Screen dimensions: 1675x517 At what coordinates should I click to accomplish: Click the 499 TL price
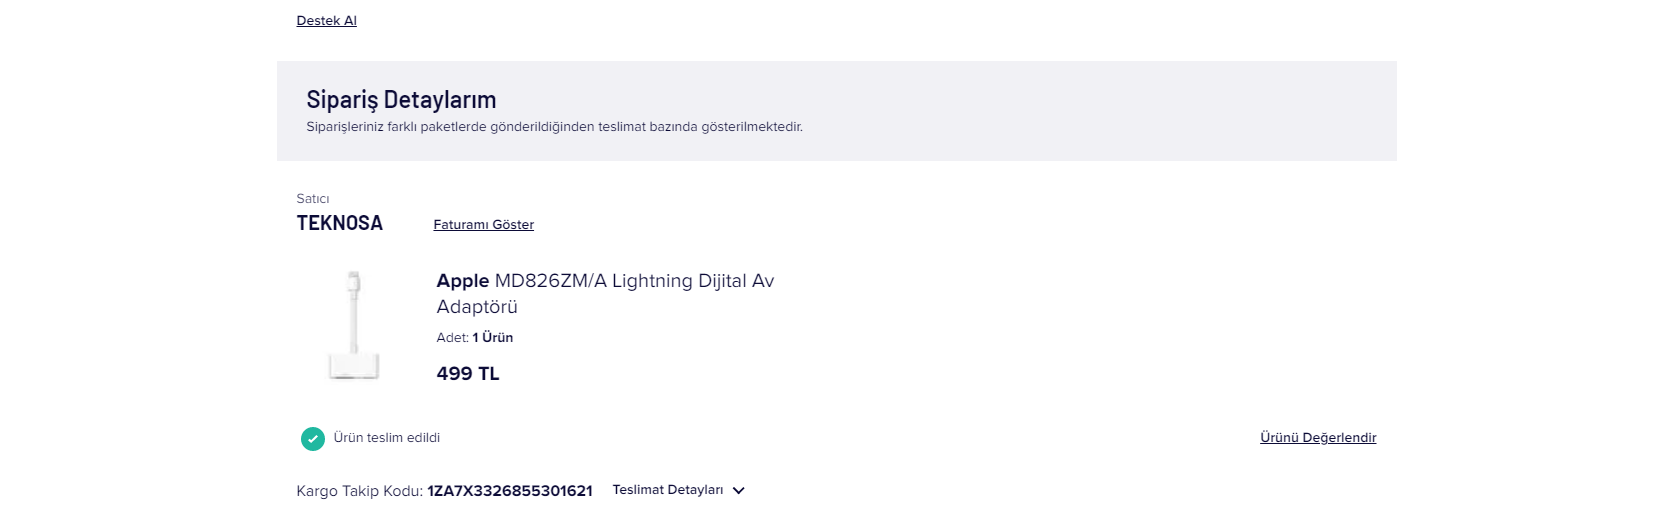[x=468, y=374]
